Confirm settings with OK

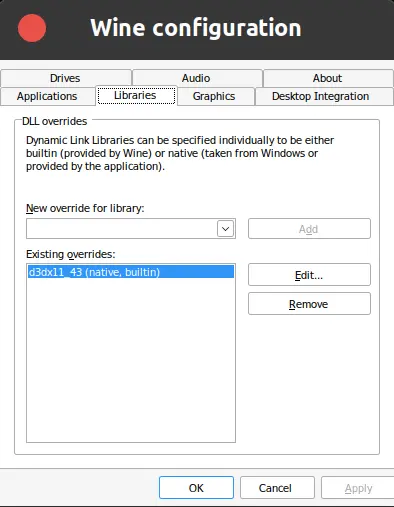point(196,488)
